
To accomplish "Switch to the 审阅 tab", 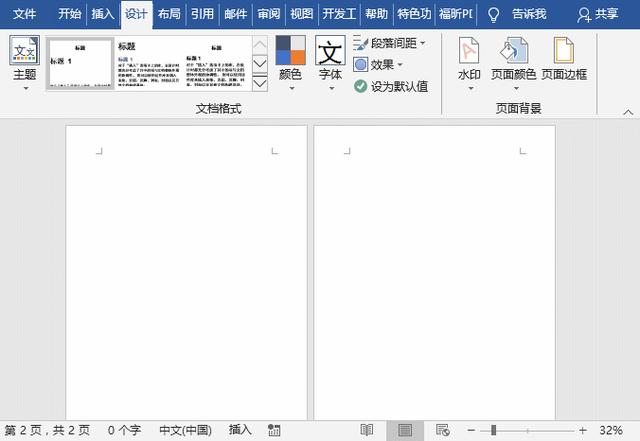I will click(269, 14).
